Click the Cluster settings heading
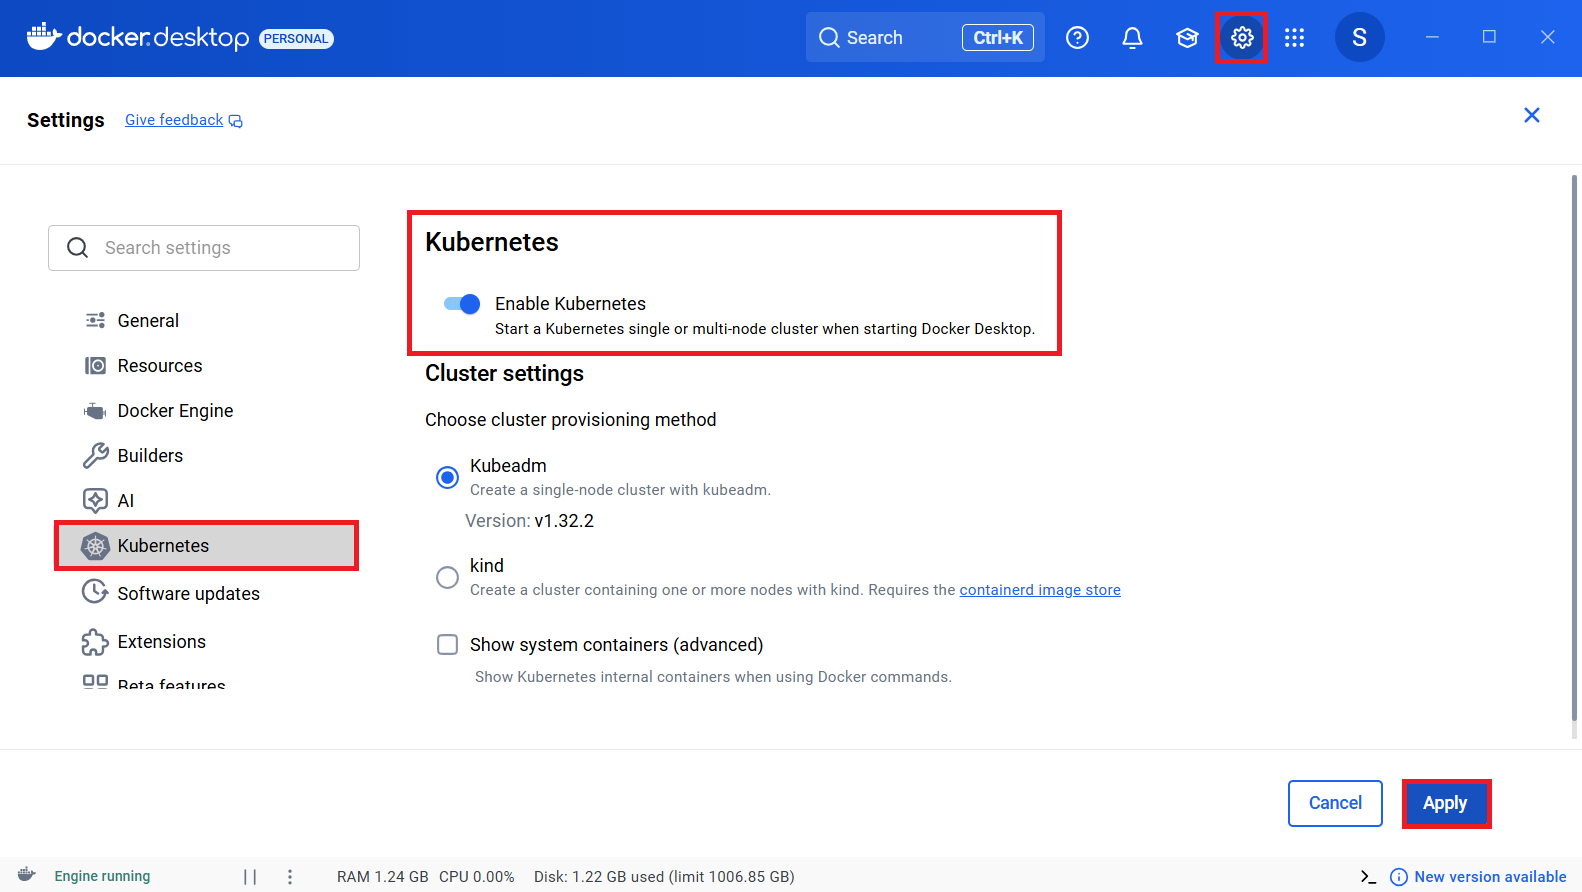Screen dimensions: 1582x892 tap(504, 373)
